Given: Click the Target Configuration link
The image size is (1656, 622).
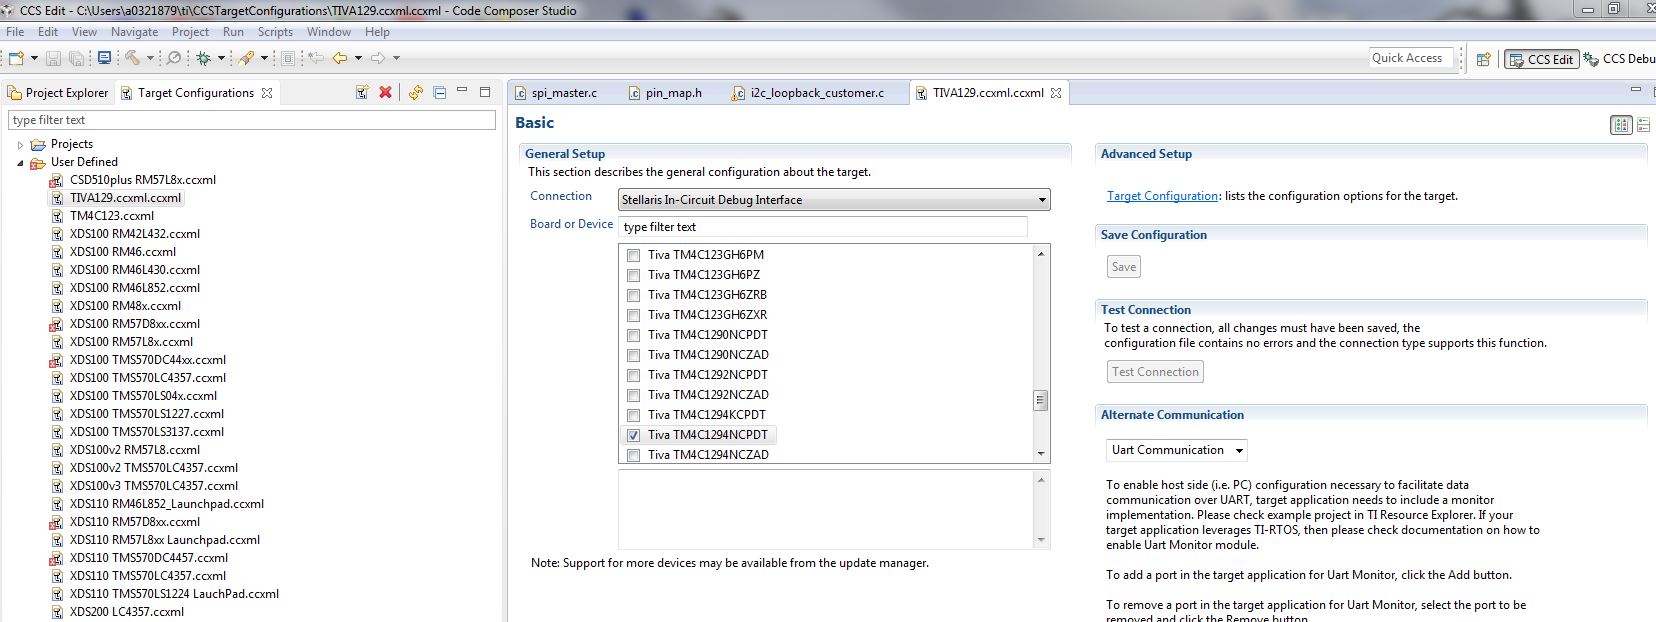Looking at the screenshot, I should click(1162, 196).
